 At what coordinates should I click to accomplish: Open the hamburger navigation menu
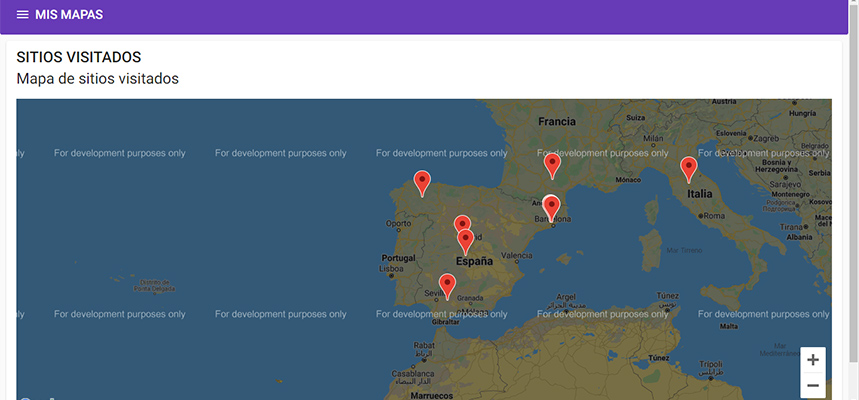point(23,15)
